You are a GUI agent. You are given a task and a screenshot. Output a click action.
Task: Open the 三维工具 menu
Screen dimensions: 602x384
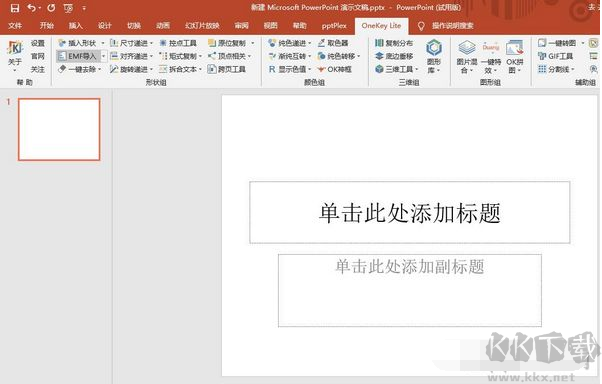(x=397, y=69)
